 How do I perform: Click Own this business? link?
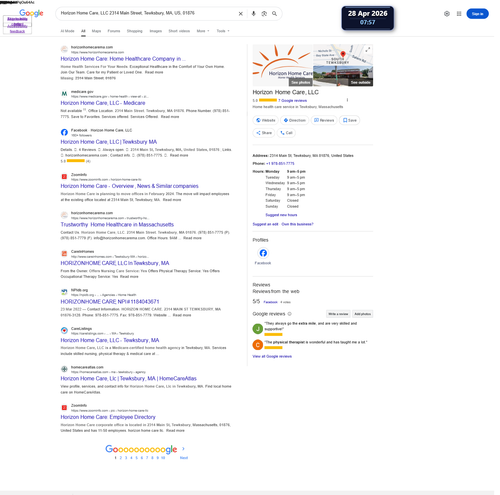click(x=297, y=224)
